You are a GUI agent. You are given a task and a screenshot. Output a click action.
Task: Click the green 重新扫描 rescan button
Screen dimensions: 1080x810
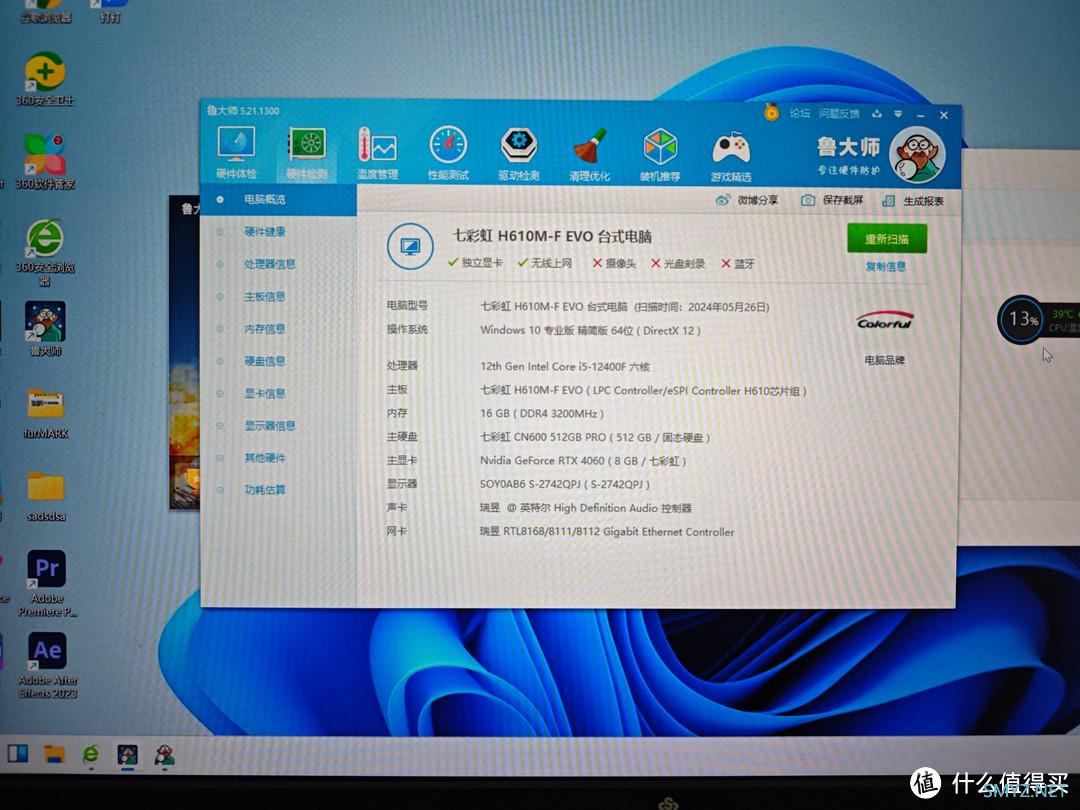(886, 239)
